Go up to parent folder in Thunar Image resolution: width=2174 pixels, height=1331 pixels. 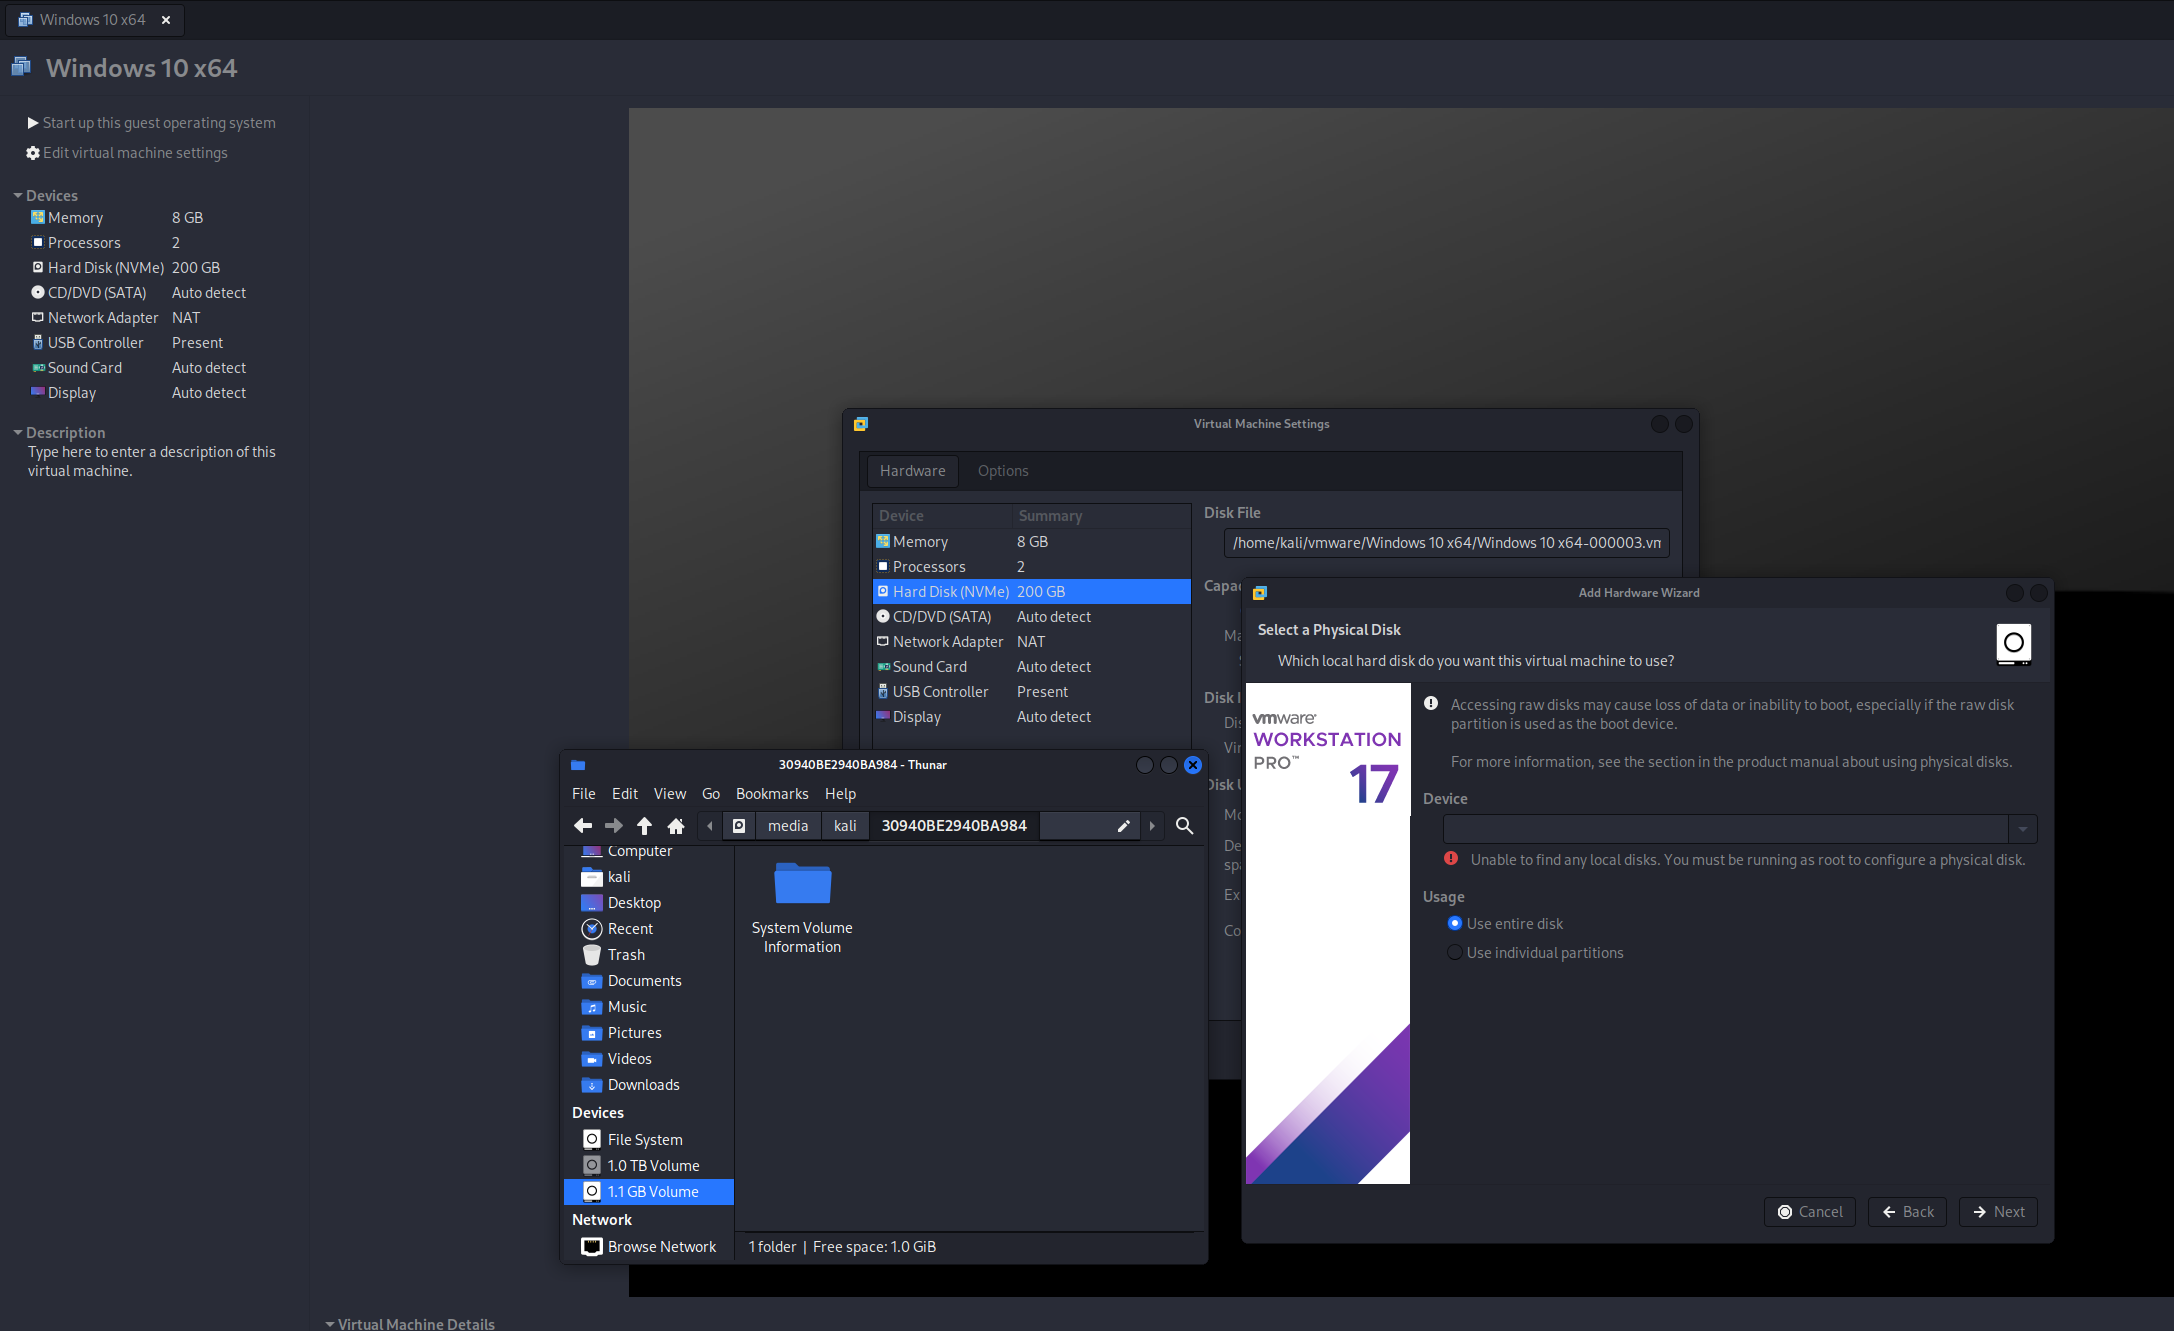pos(645,826)
